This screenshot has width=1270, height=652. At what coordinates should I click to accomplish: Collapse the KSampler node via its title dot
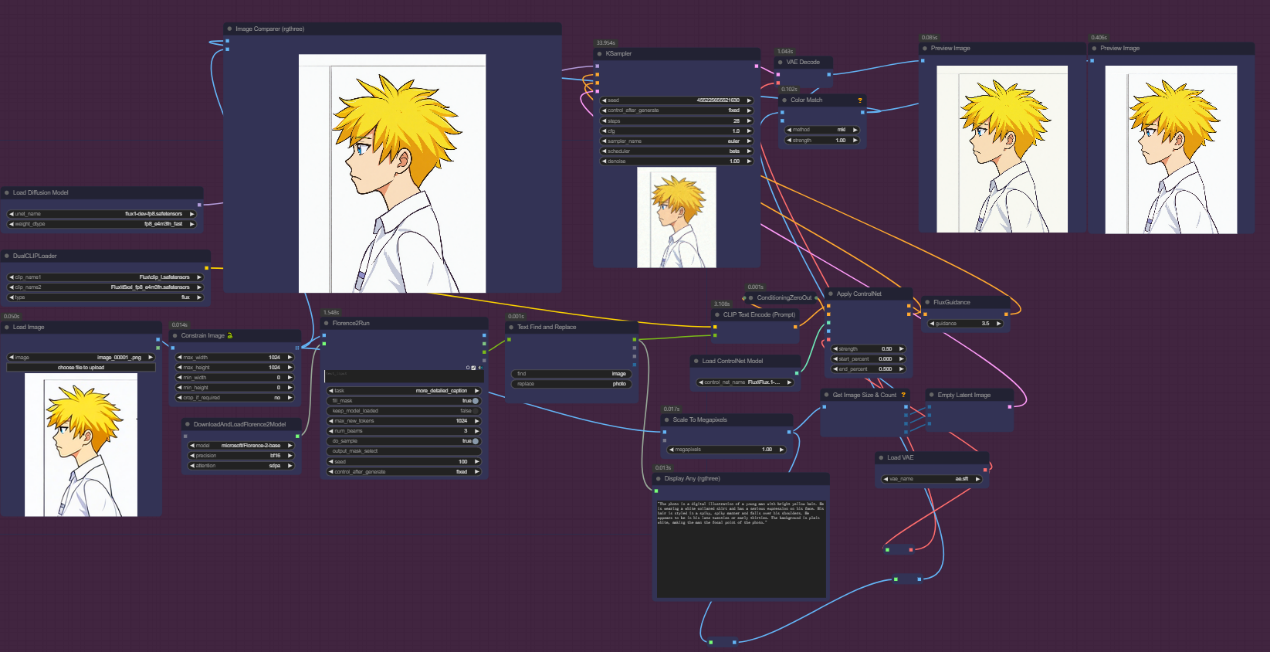(600, 54)
